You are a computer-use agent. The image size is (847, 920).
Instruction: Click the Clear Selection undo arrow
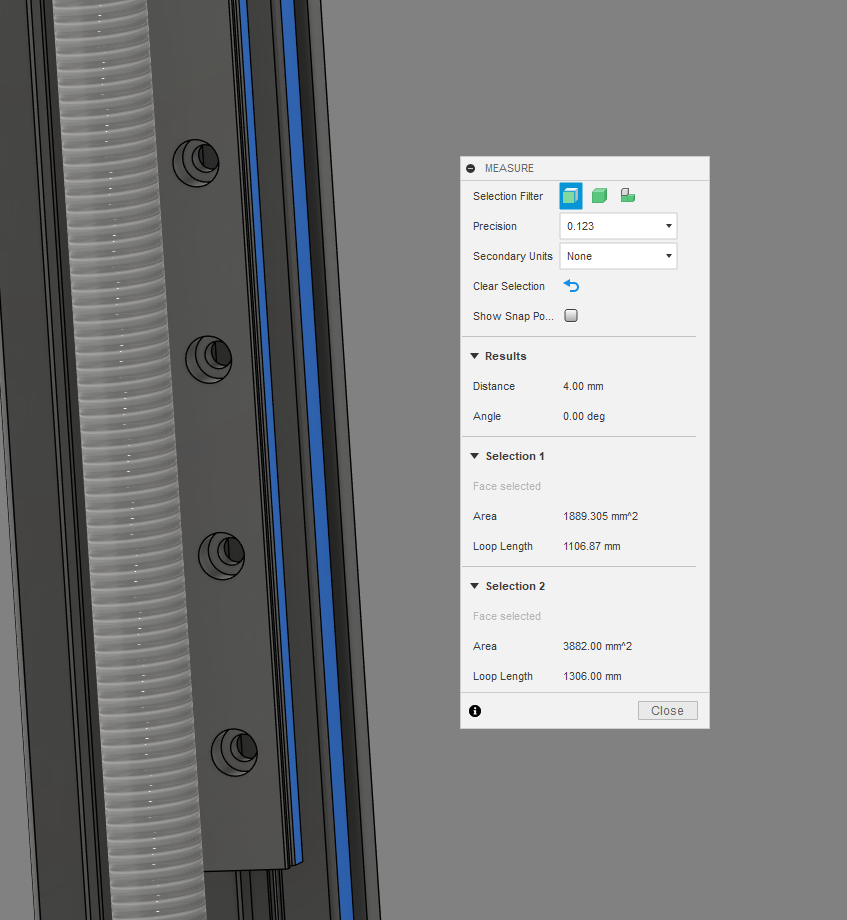point(571,286)
